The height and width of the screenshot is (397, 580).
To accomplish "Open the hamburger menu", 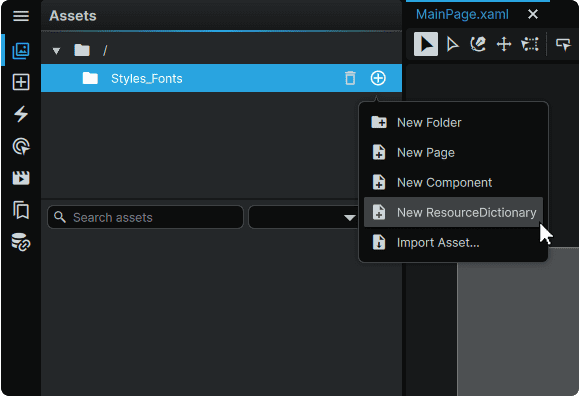I will (21, 16).
